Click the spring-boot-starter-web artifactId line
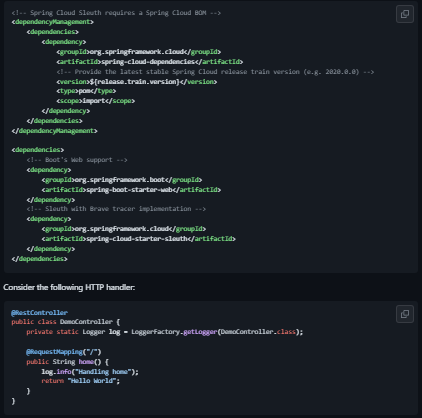Image resolution: width=422 pixels, height=418 pixels. coord(131,190)
